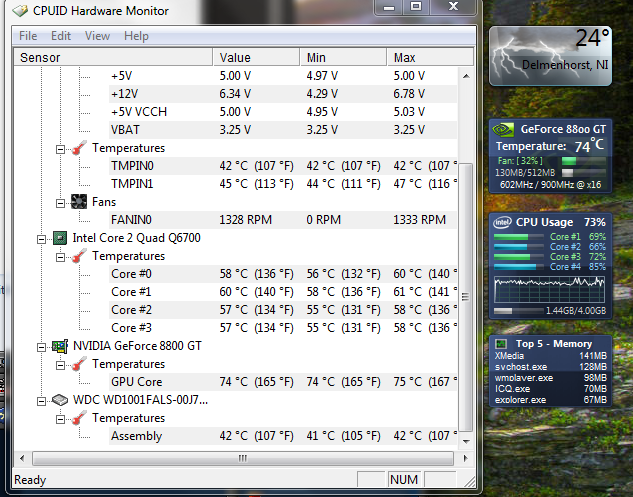633x497 pixels.
Task: Click the horizontal scrollbar thumb
Action: tap(243, 459)
